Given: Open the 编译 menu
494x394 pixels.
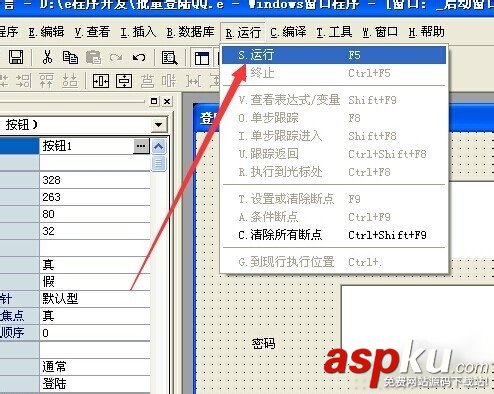Looking at the screenshot, I should pyautogui.click(x=288, y=32).
